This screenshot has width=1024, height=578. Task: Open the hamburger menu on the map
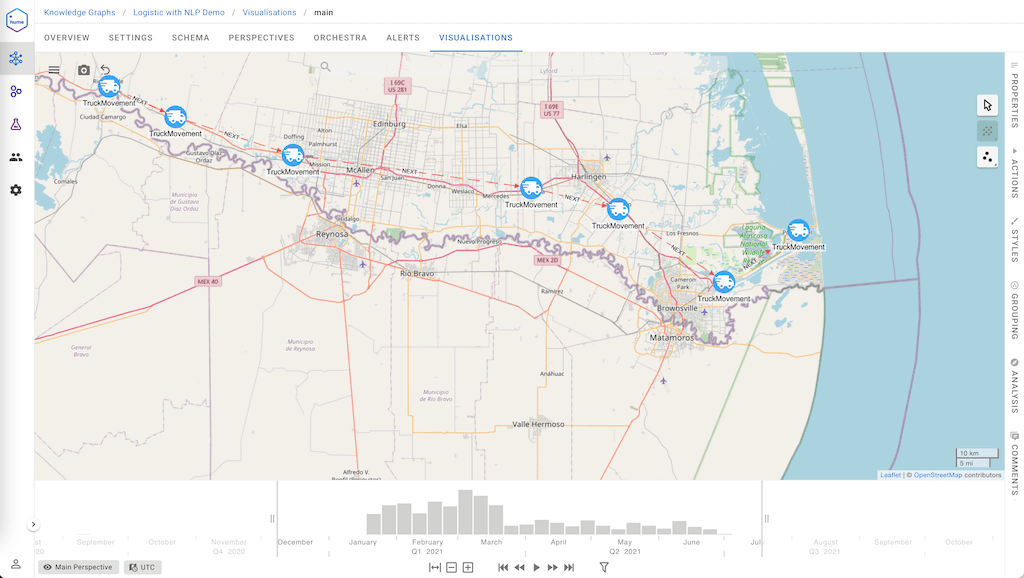point(53,70)
